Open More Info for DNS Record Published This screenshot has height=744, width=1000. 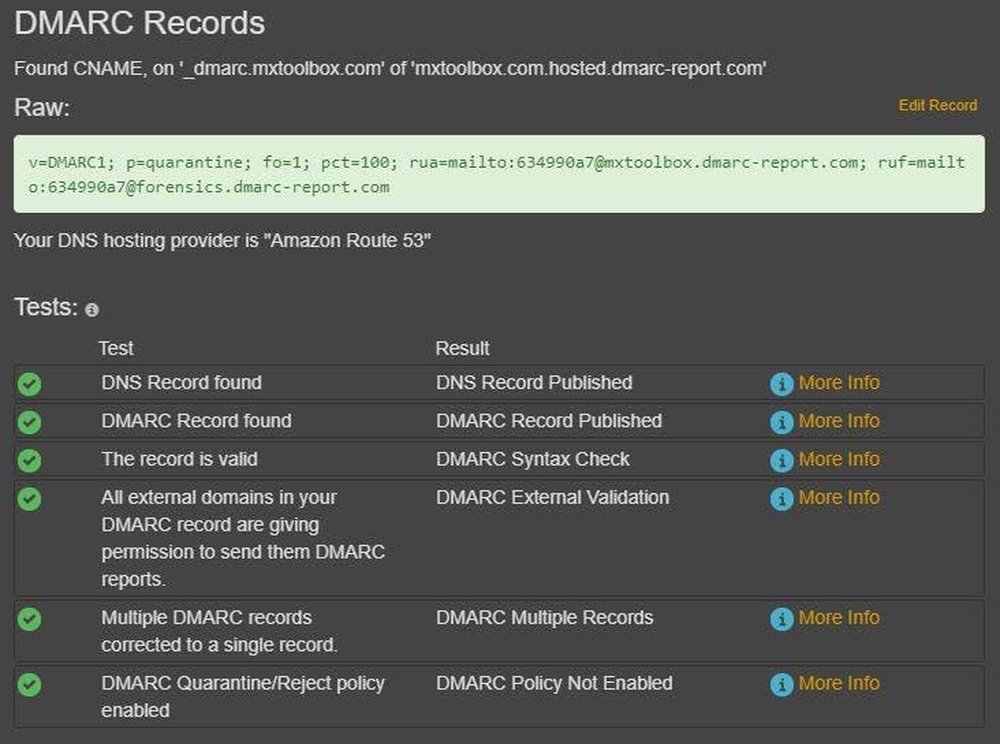tap(841, 383)
